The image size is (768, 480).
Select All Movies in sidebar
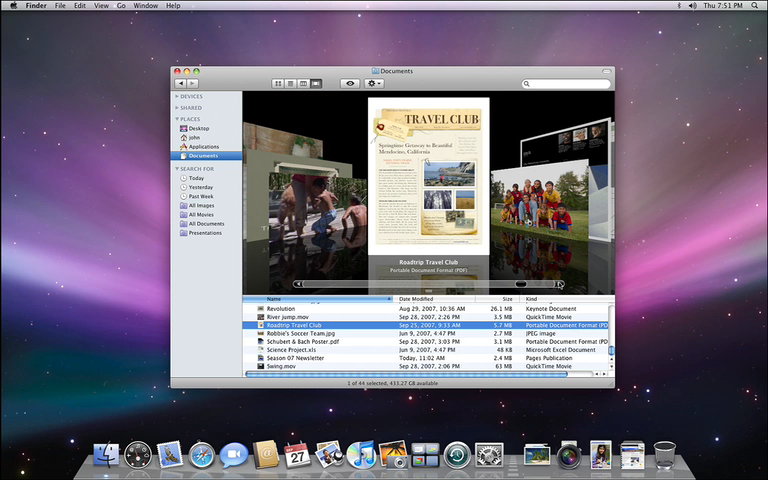pyautogui.click(x=206, y=215)
